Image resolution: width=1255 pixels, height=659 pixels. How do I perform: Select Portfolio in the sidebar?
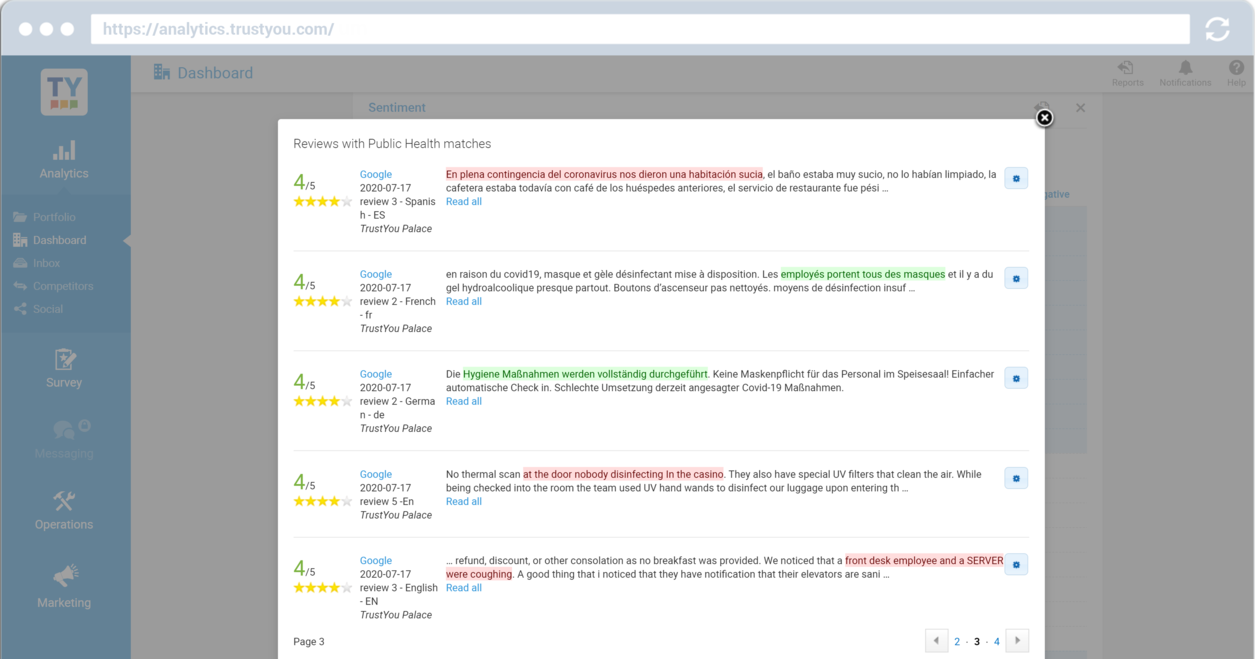pos(54,217)
